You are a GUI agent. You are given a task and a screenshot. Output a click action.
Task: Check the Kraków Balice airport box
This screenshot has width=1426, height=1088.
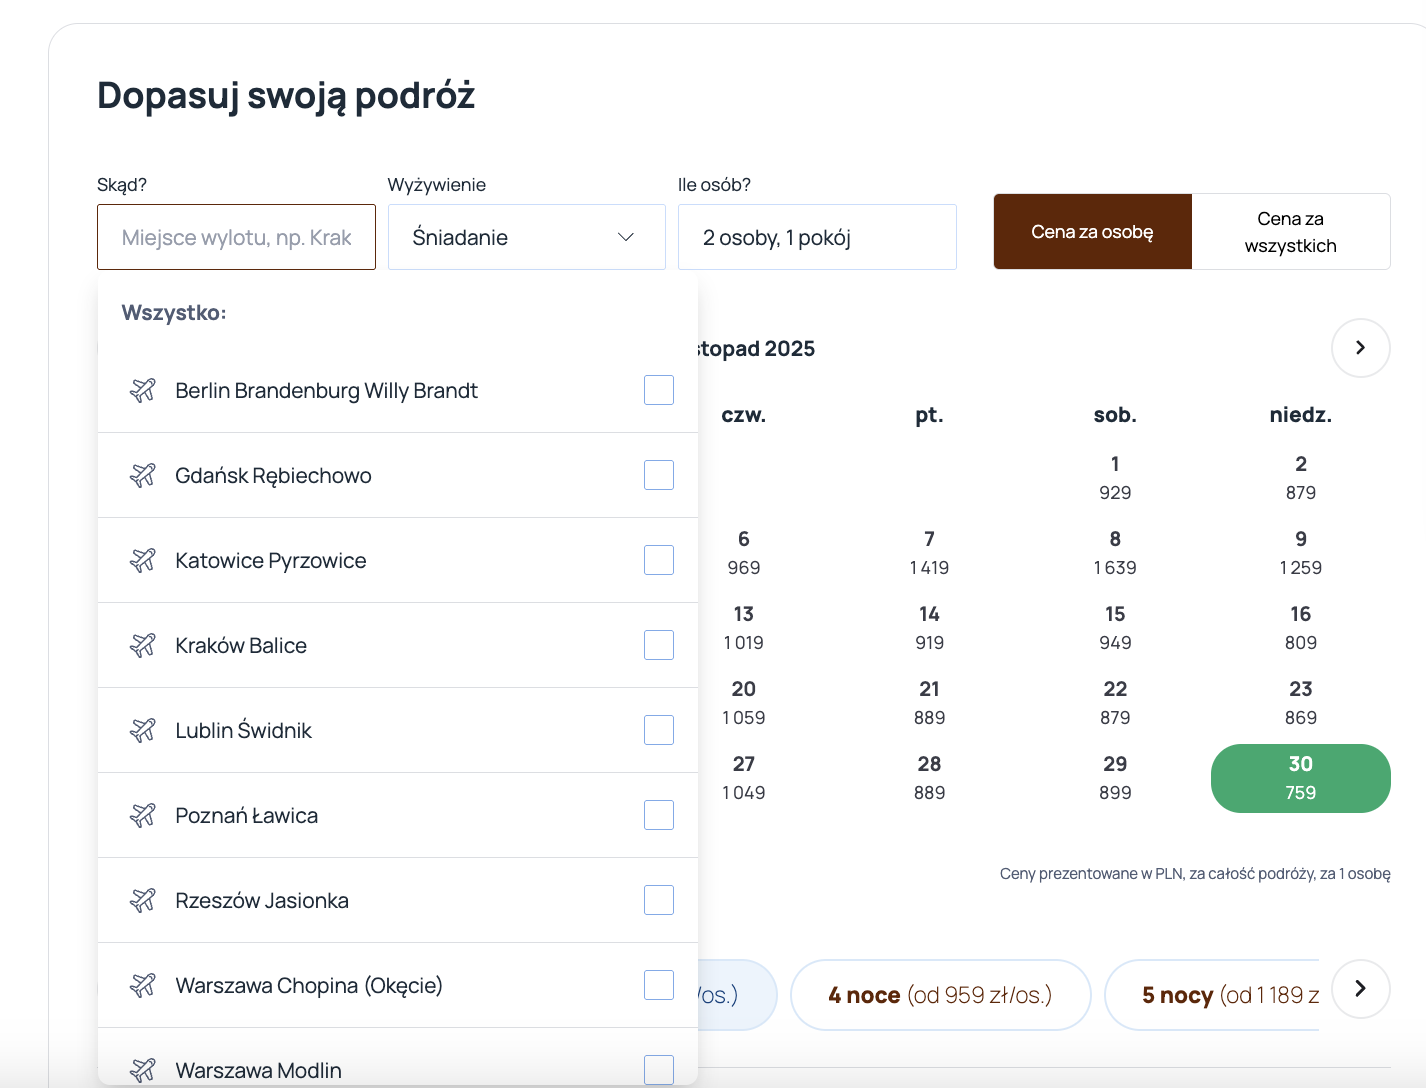coord(659,645)
